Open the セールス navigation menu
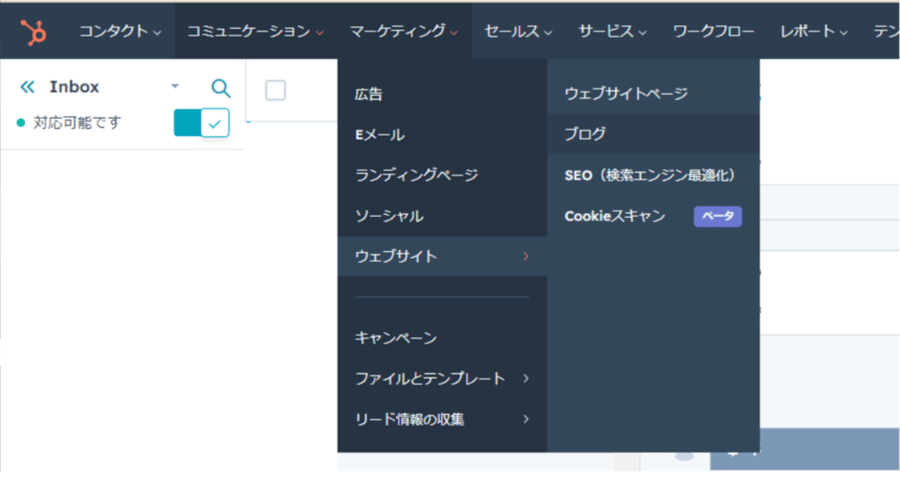This screenshot has width=900, height=500. (518, 32)
